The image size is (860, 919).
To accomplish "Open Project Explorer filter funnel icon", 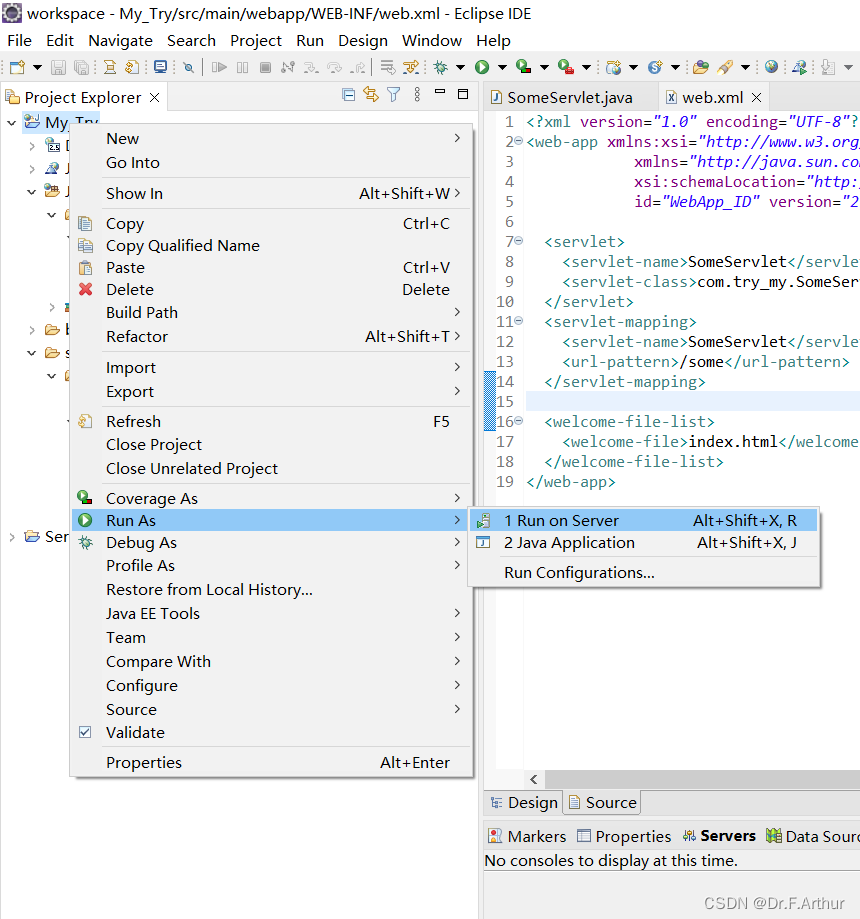I will pyautogui.click(x=393, y=94).
